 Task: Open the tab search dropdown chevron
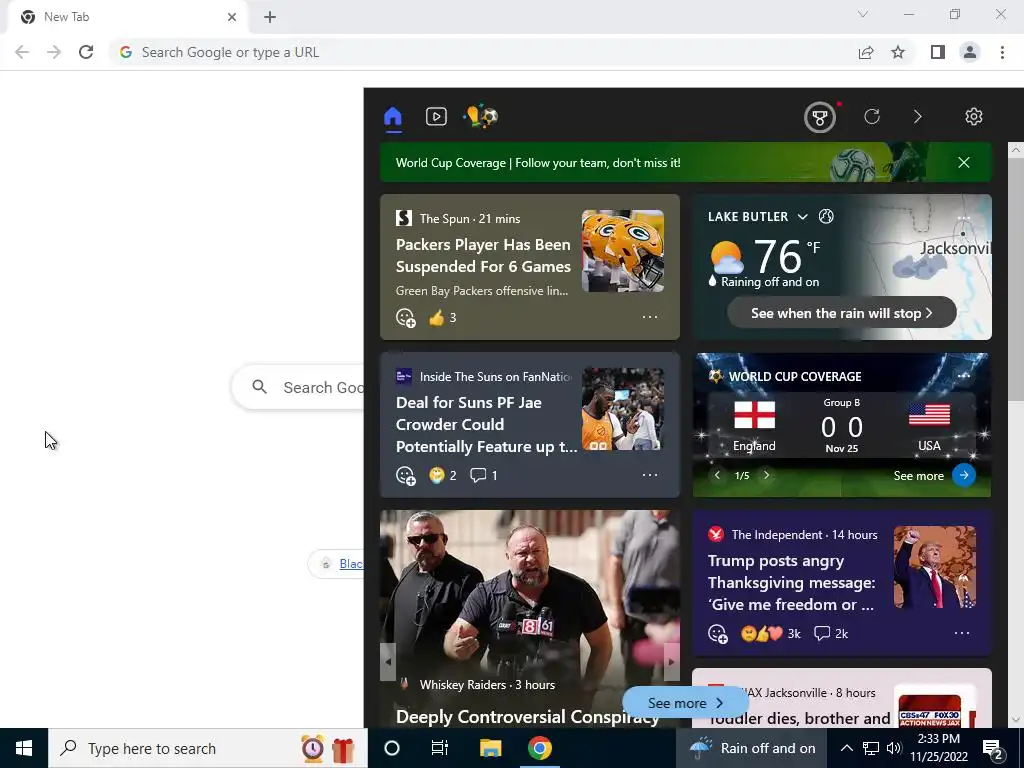(863, 14)
